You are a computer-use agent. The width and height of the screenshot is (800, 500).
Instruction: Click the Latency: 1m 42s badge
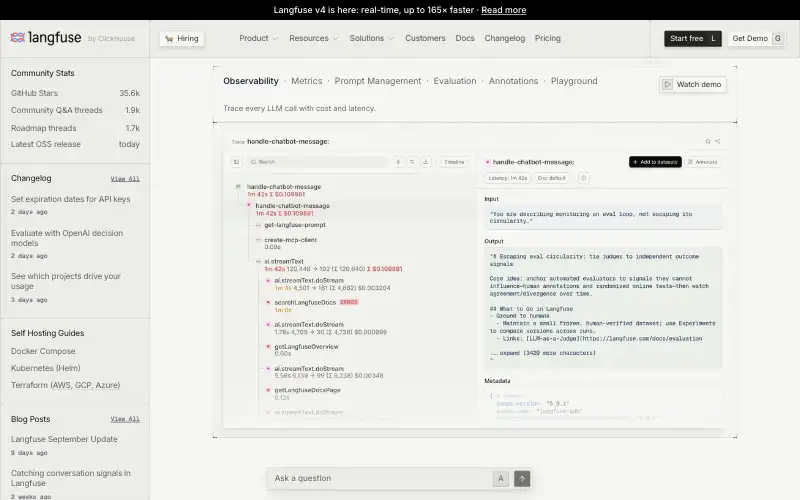(508, 178)
